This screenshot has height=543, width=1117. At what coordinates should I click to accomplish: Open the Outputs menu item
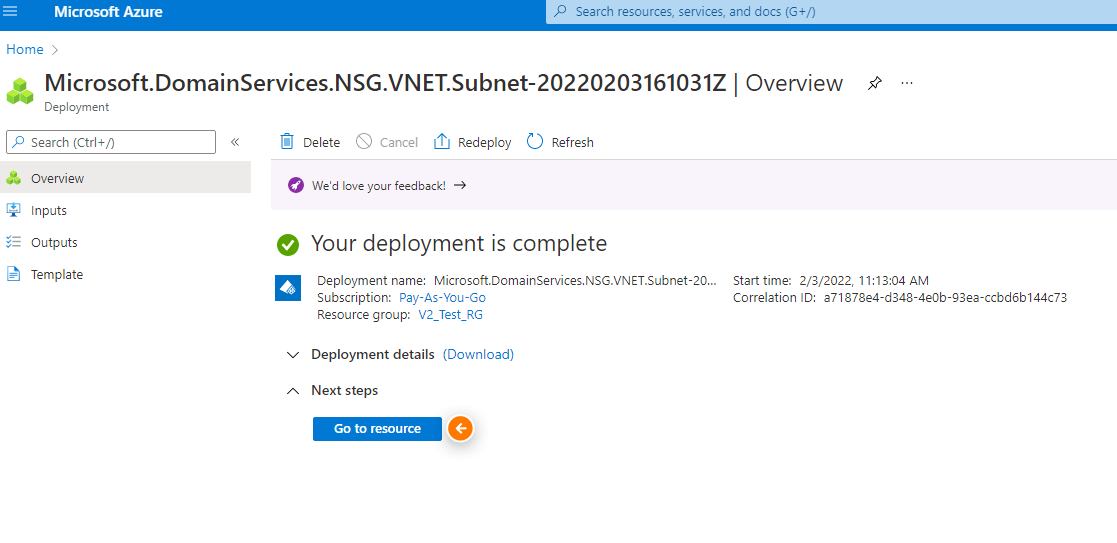point(125,242)
